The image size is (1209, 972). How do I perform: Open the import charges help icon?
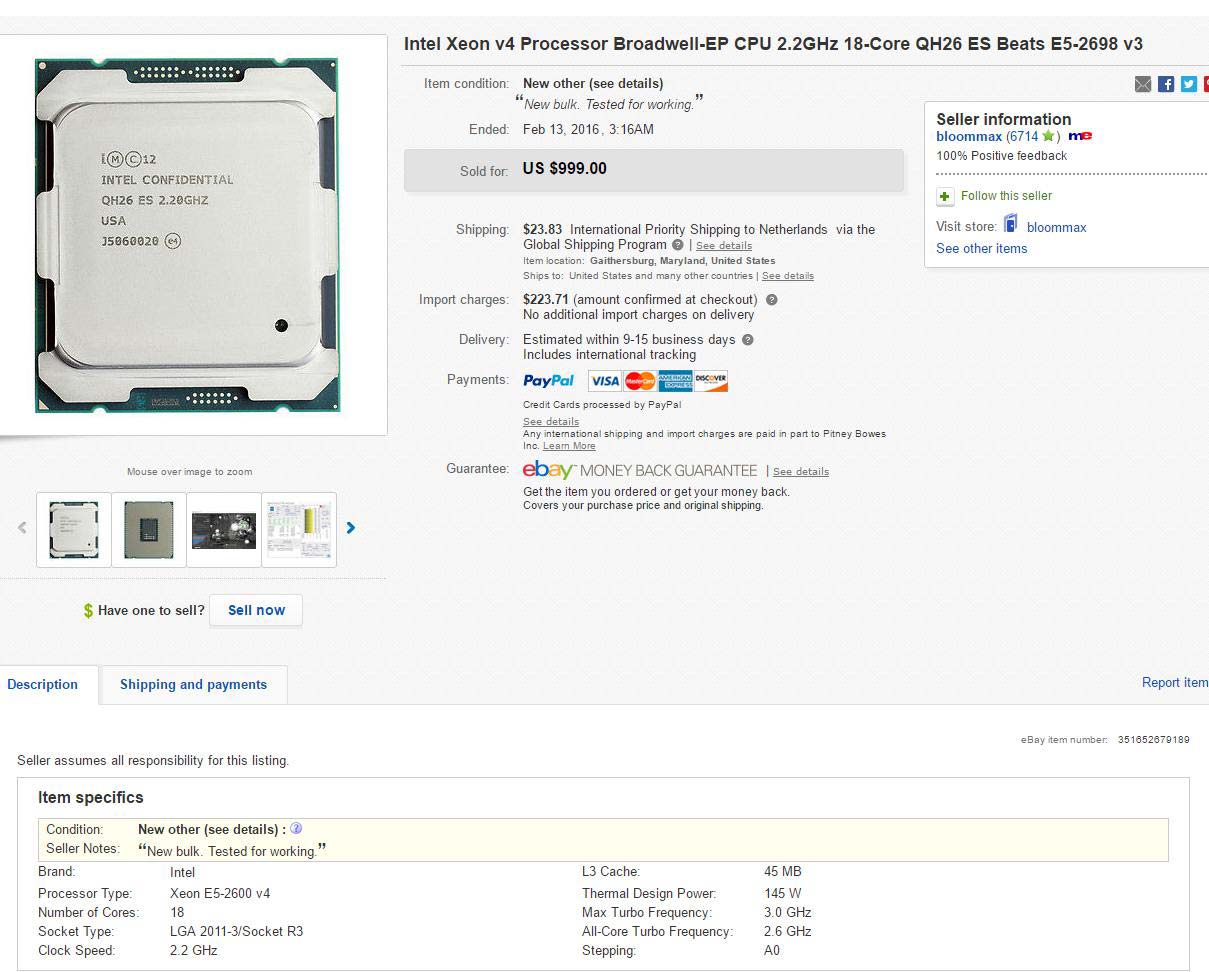point(771,299)
